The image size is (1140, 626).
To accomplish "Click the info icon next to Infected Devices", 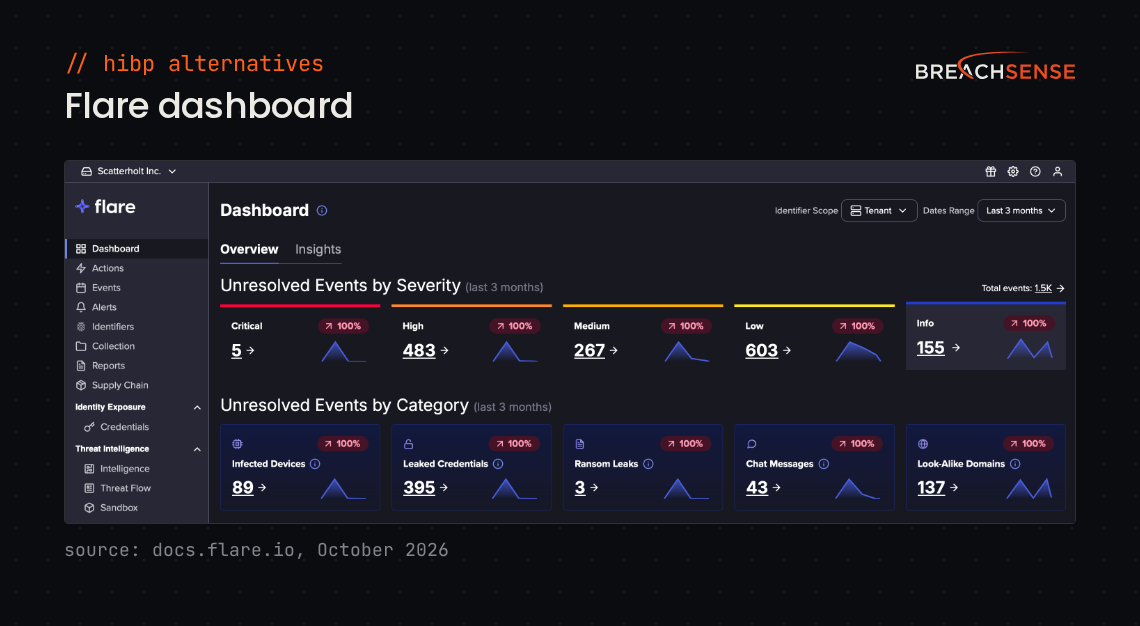I will pos(315,464).
